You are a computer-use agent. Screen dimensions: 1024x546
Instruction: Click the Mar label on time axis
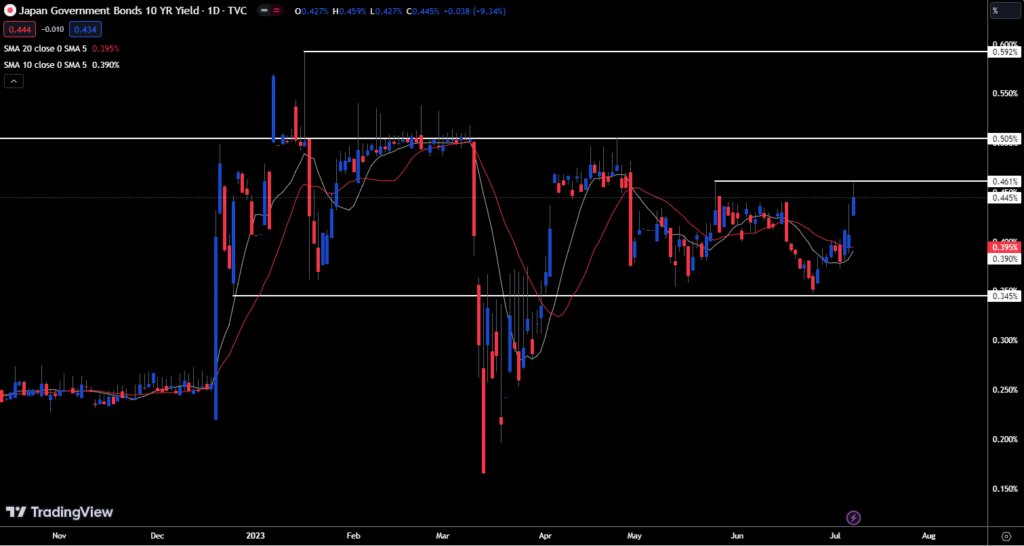click(442, 535)
